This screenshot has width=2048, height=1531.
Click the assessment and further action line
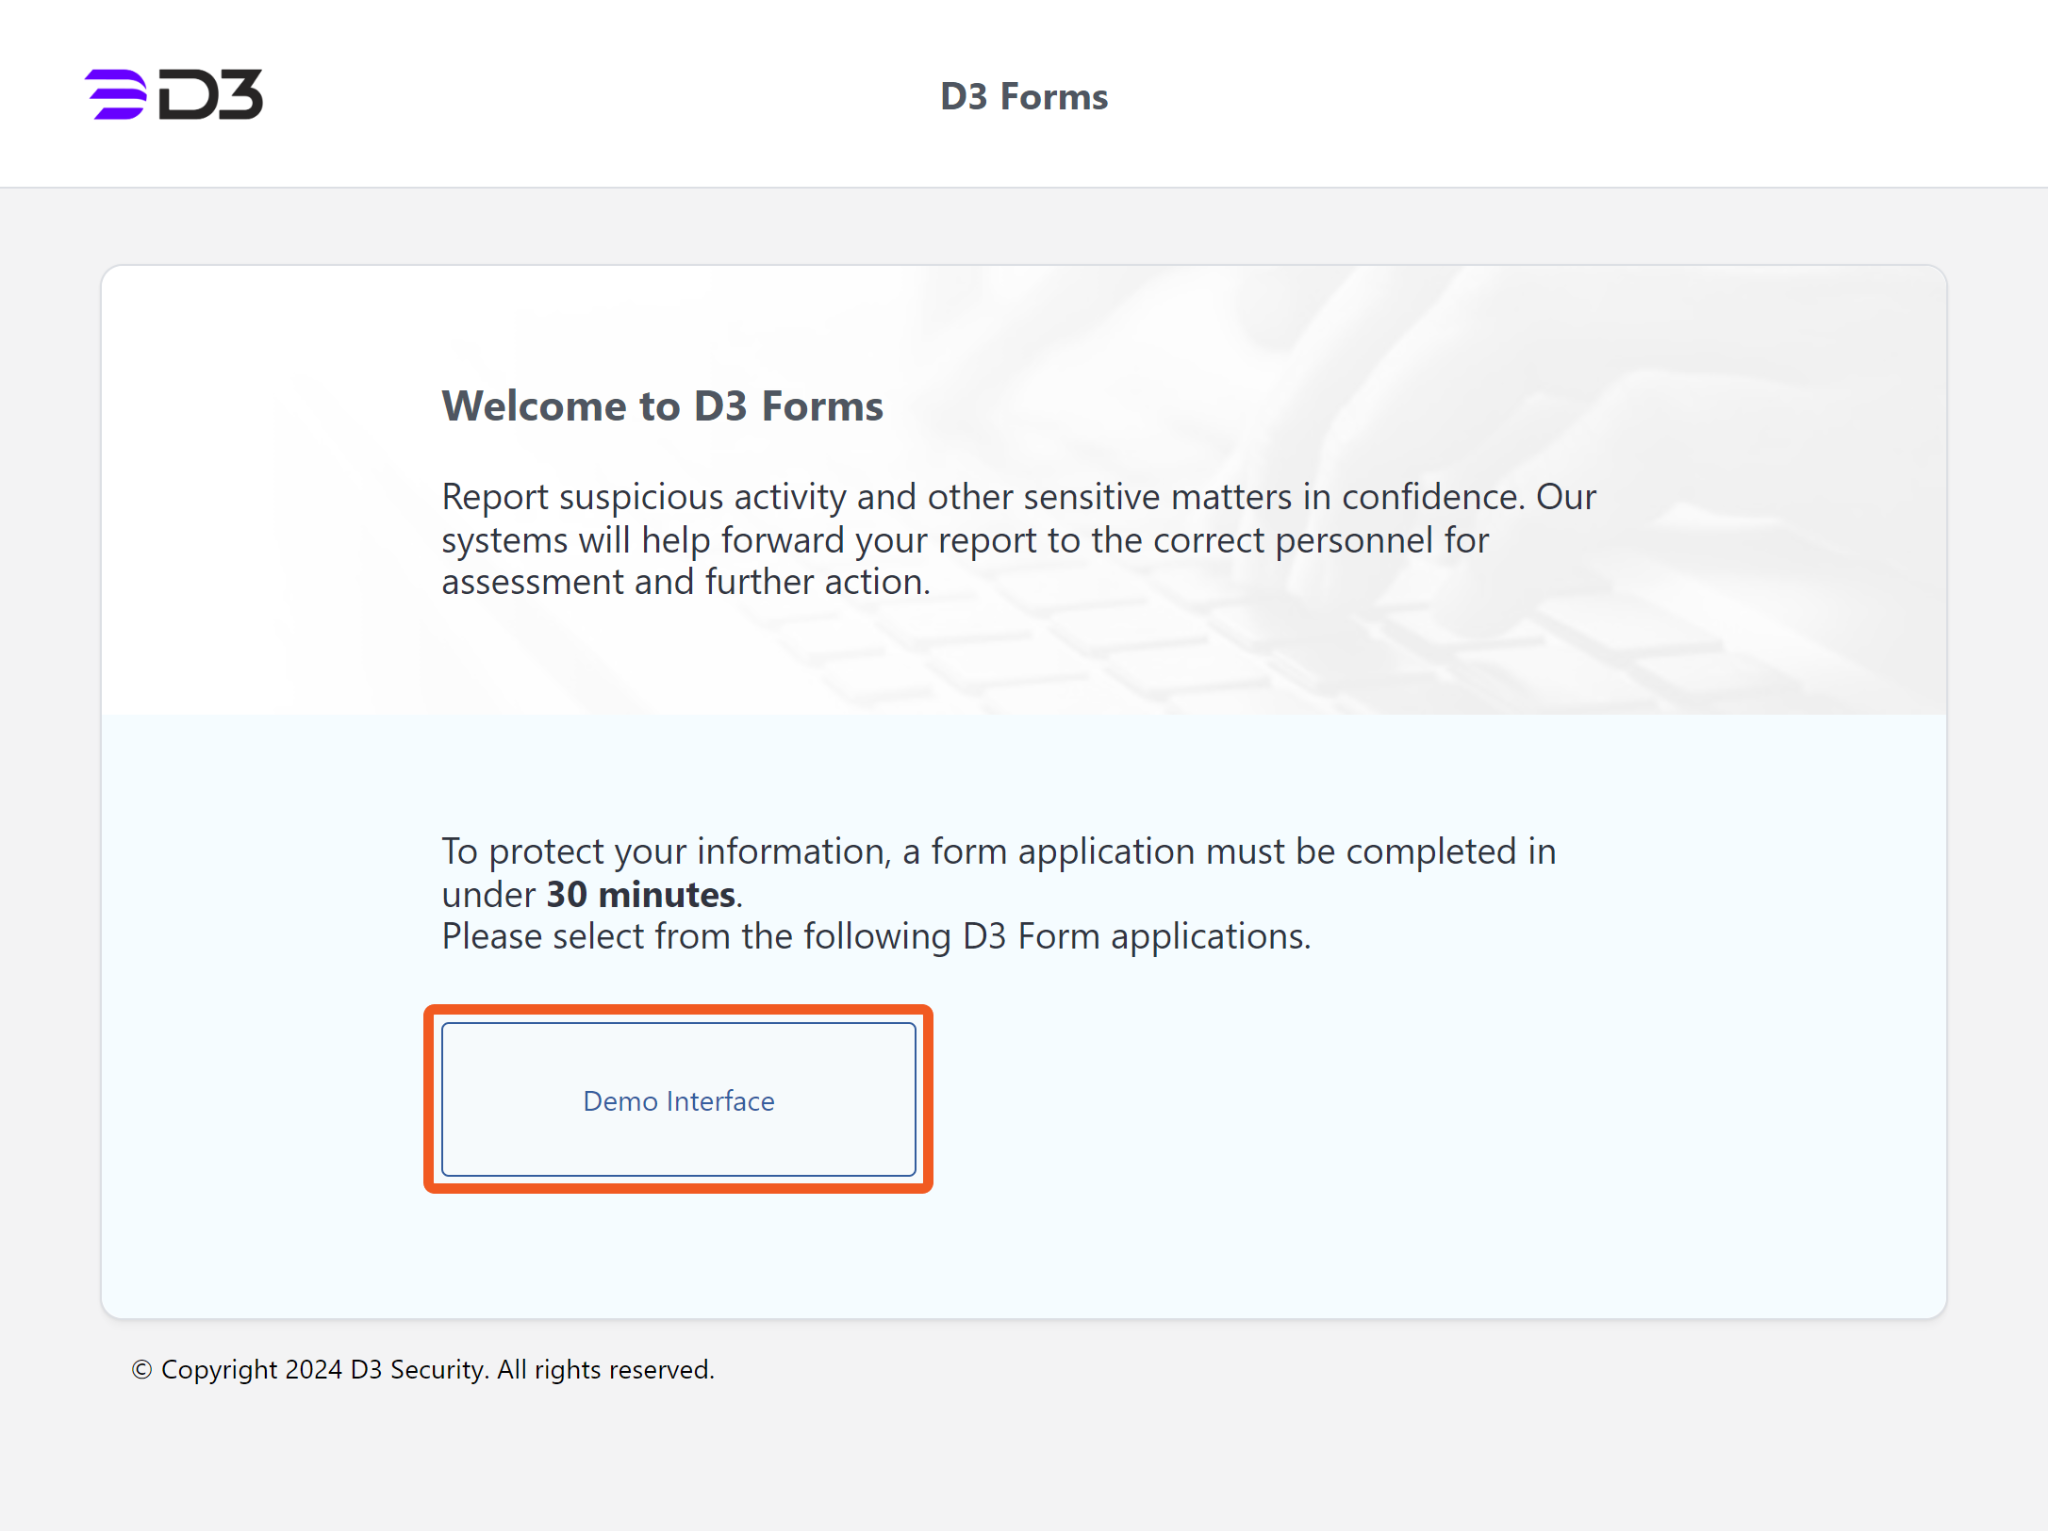(686, 582)
